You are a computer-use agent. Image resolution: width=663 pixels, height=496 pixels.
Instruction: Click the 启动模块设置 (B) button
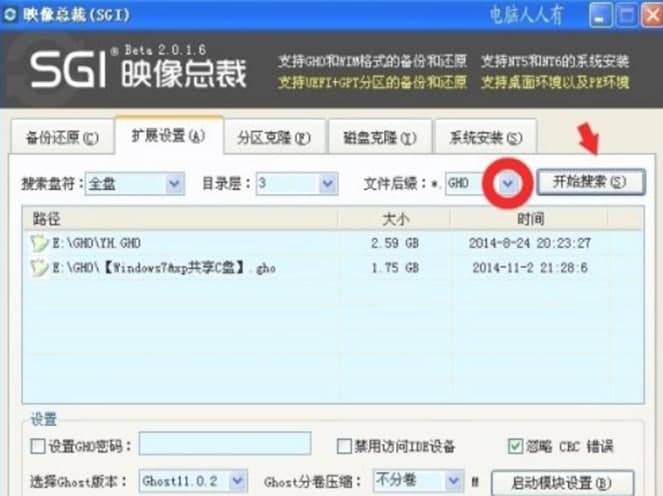tap(562, 482)
